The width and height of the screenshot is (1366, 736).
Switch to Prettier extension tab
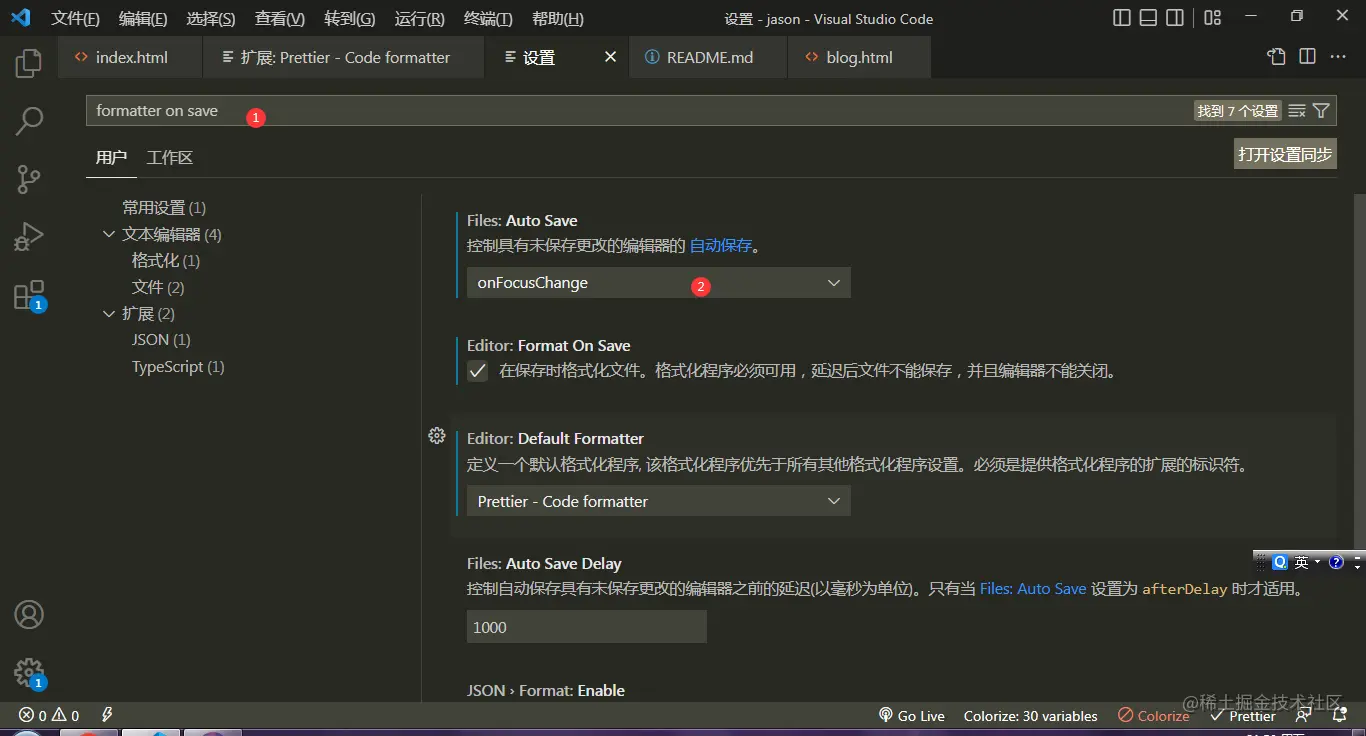(344, 57)
